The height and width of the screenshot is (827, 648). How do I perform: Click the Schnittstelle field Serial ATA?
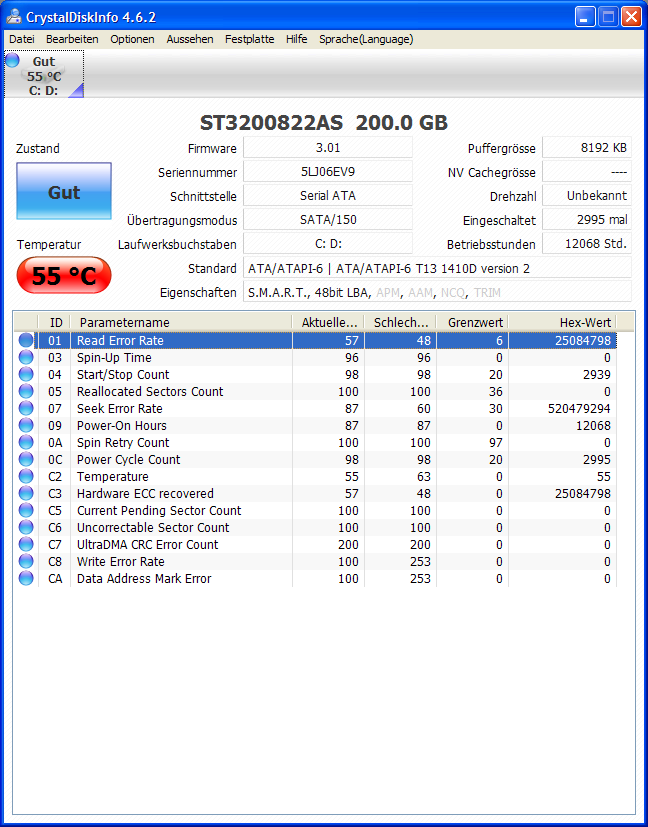328,196
